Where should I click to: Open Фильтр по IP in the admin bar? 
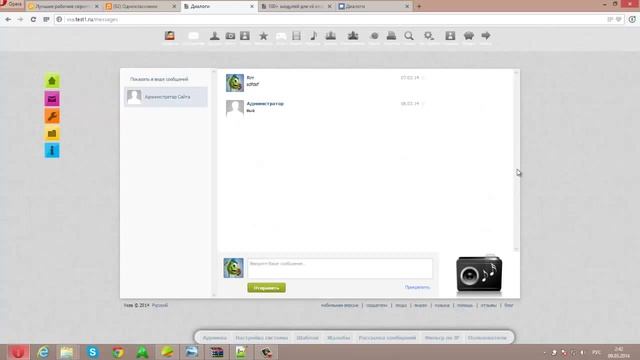tap(442, 338)
